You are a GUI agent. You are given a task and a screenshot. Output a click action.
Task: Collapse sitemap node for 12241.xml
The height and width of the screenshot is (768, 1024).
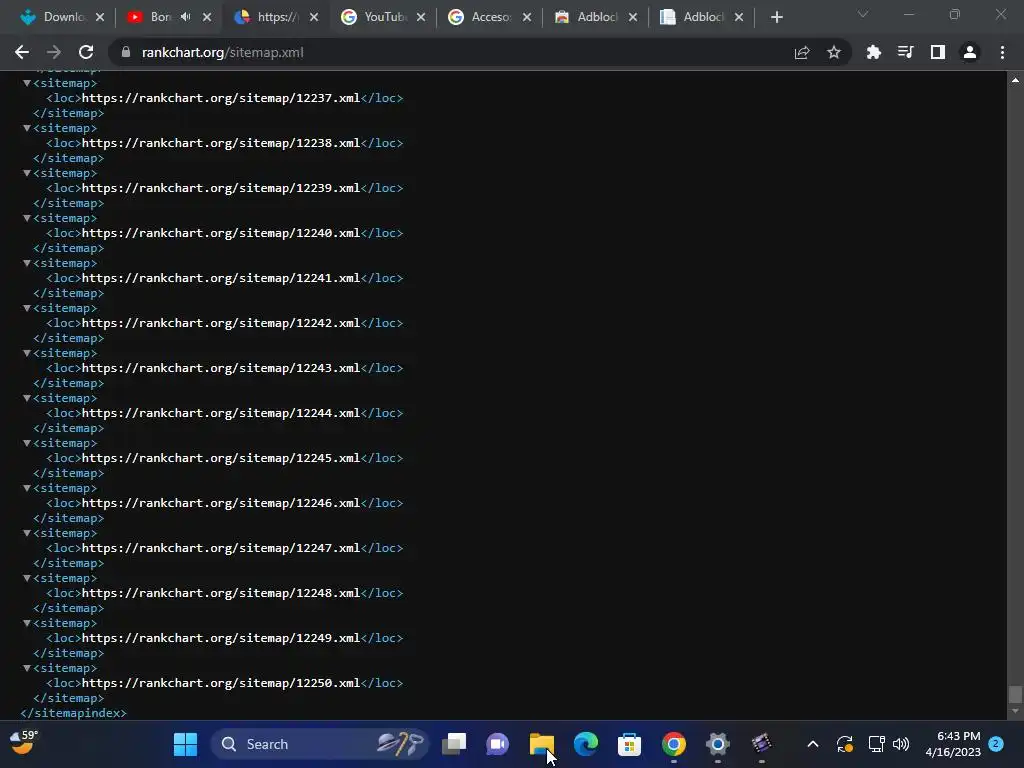(x=27, y=263)
